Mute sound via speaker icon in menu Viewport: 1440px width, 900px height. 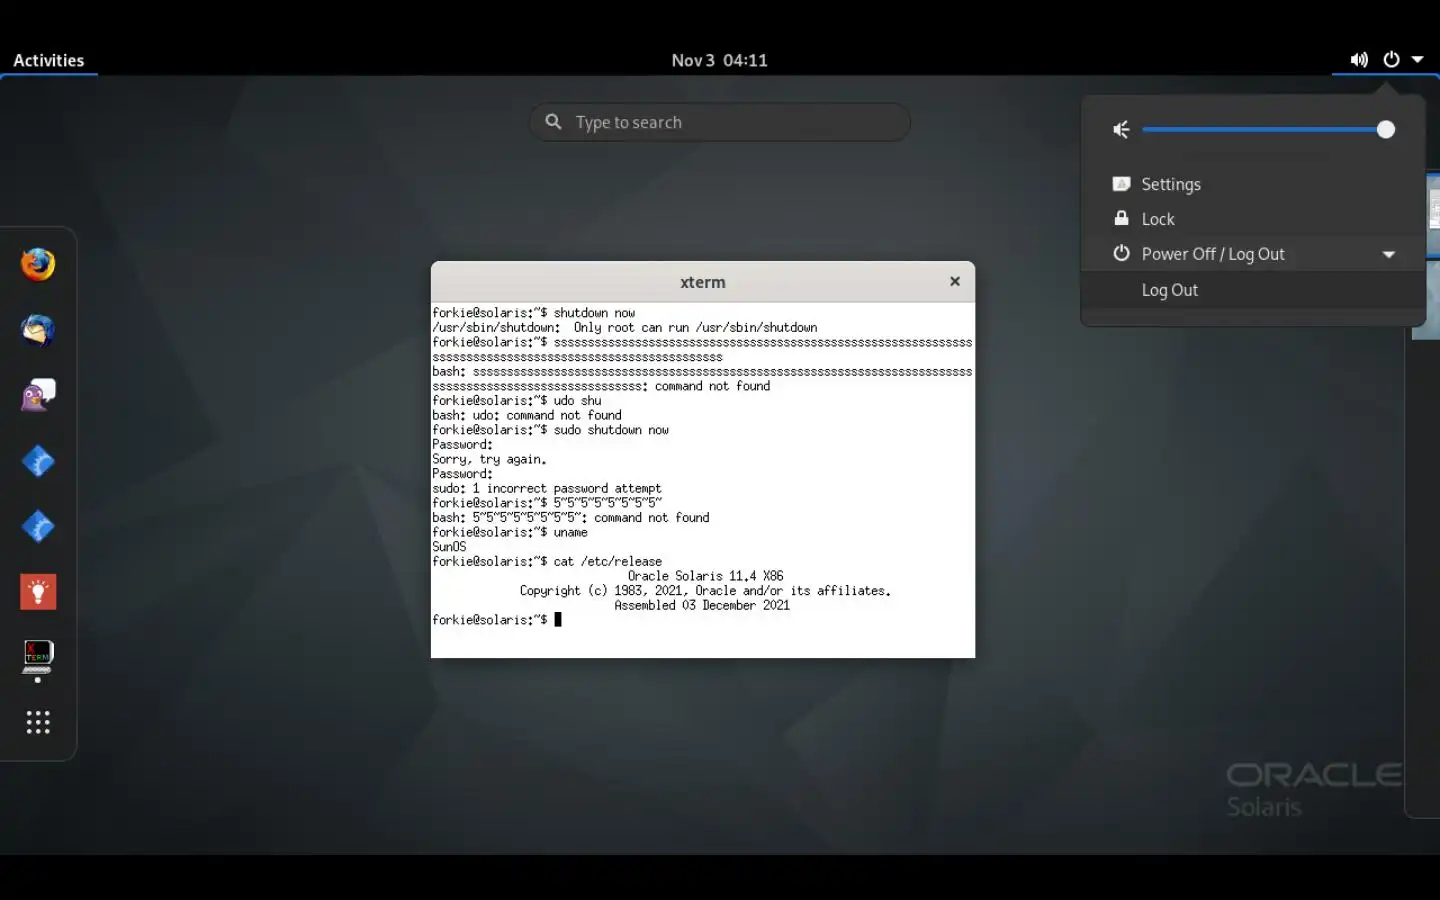coord(1121,130)
